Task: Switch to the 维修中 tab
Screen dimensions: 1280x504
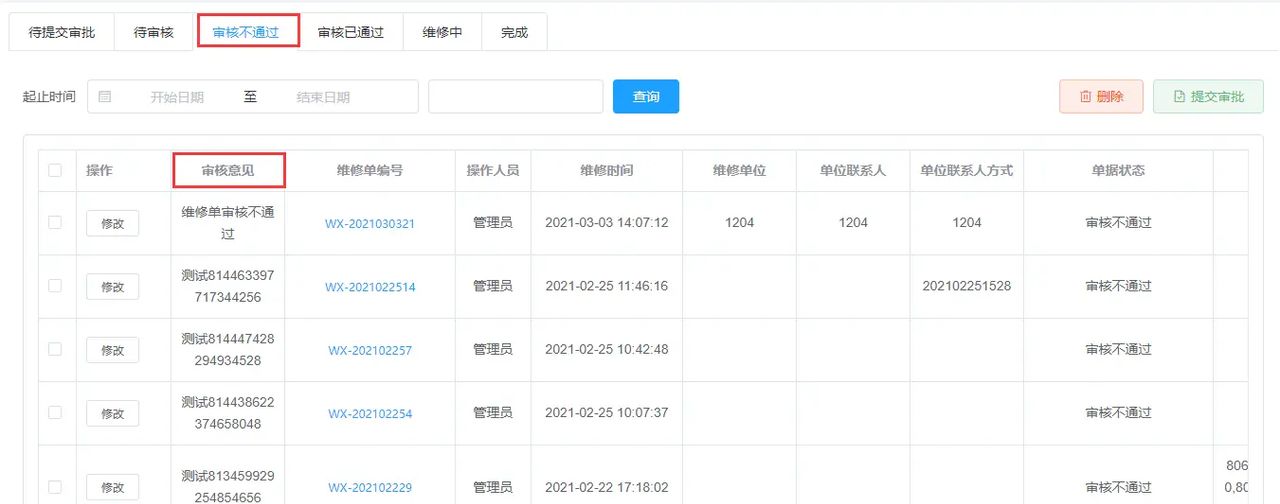Action: pos(442,32)
